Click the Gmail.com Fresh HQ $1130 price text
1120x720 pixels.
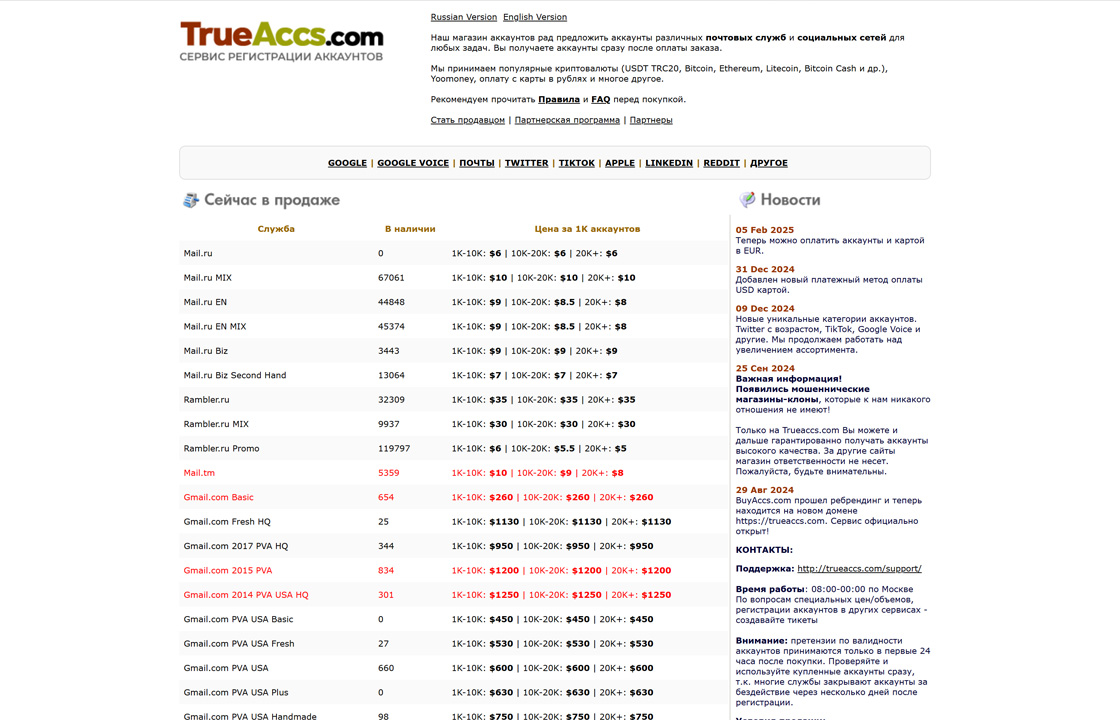(561, 521)
